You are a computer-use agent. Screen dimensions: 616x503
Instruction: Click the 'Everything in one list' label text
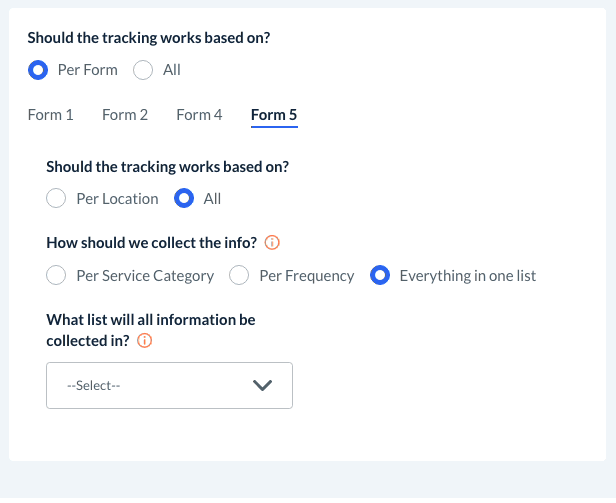click(467, 275)
